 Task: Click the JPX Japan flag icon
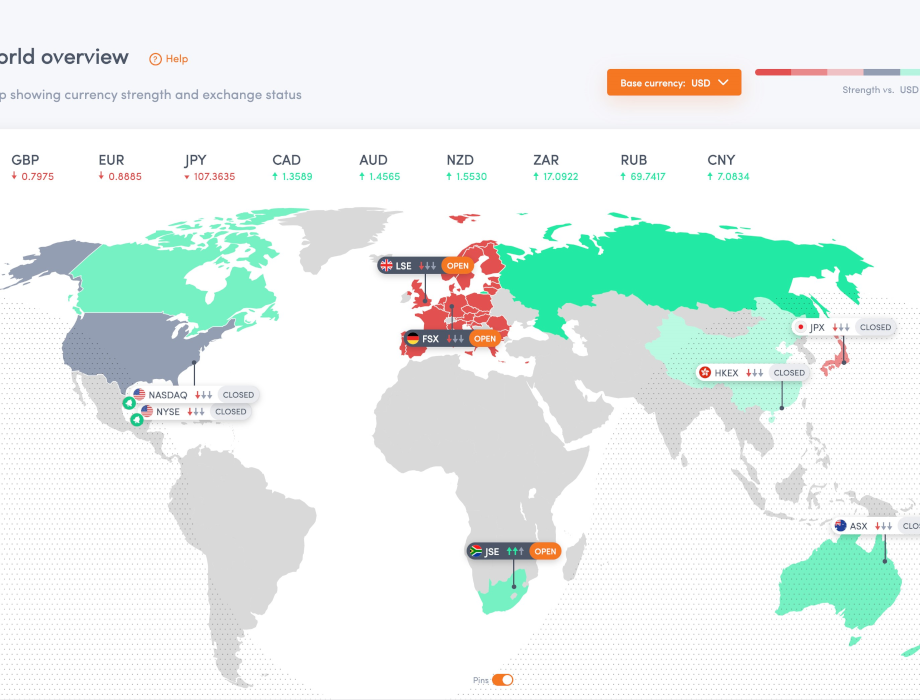(800, 327)
